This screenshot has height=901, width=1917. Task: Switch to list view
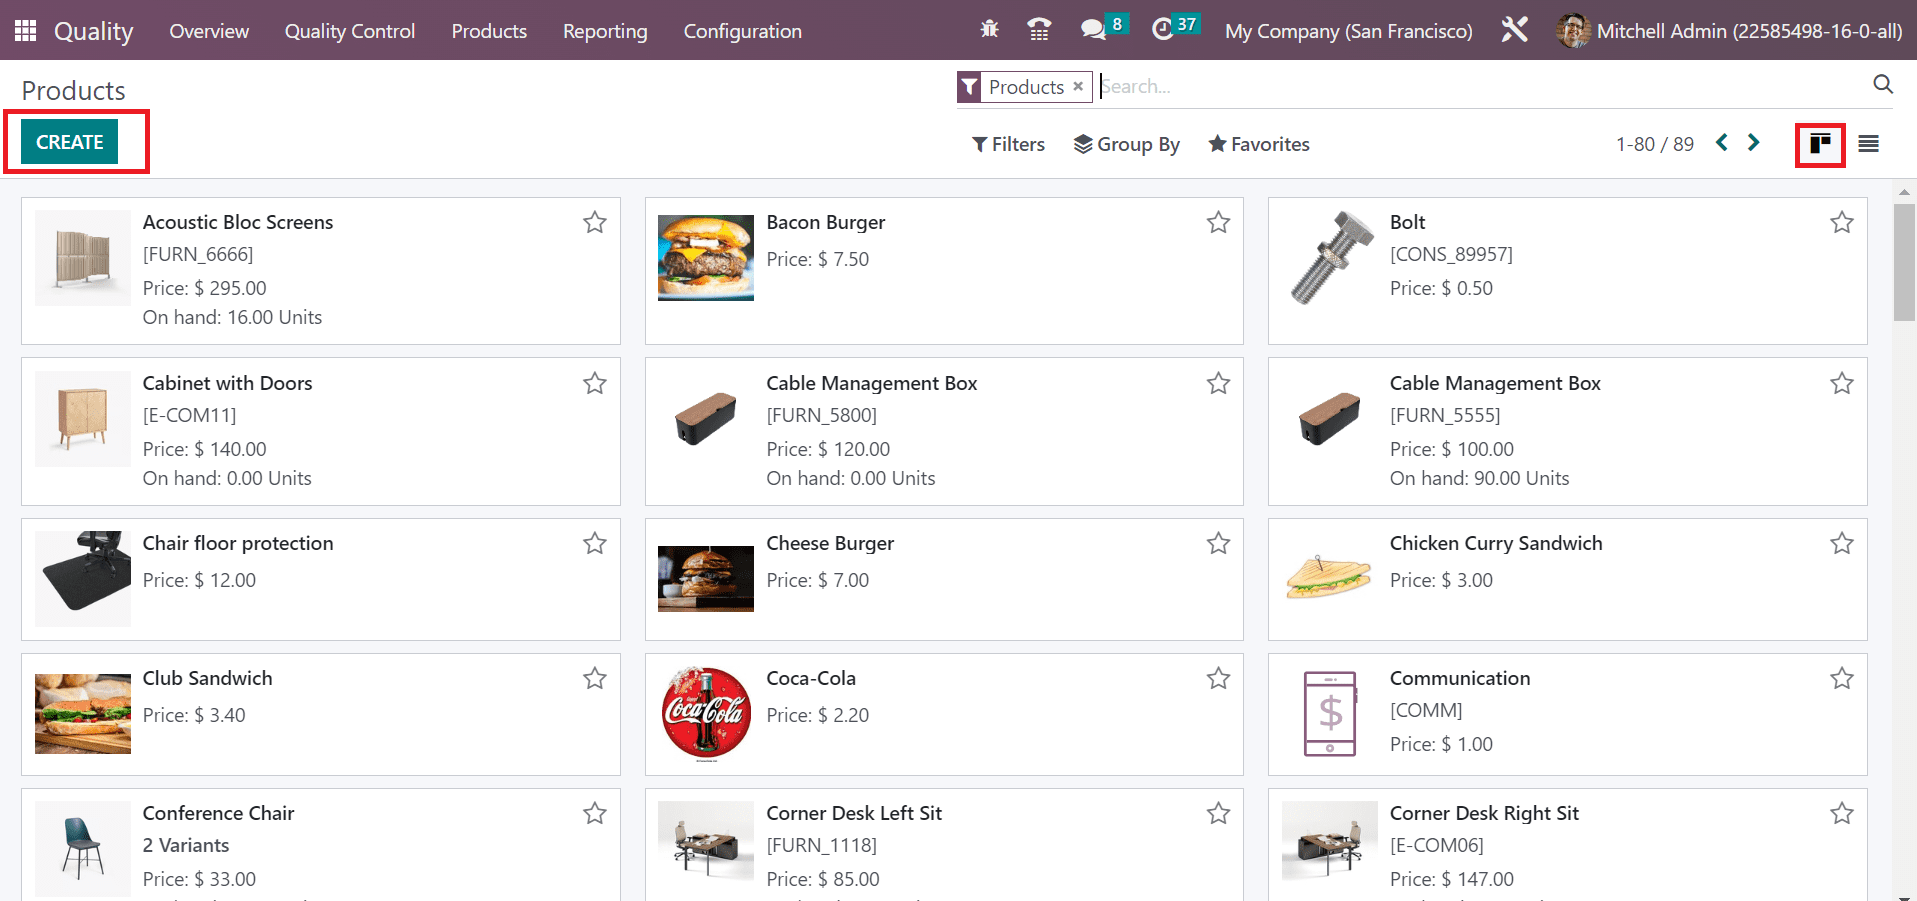(1868, 144)
